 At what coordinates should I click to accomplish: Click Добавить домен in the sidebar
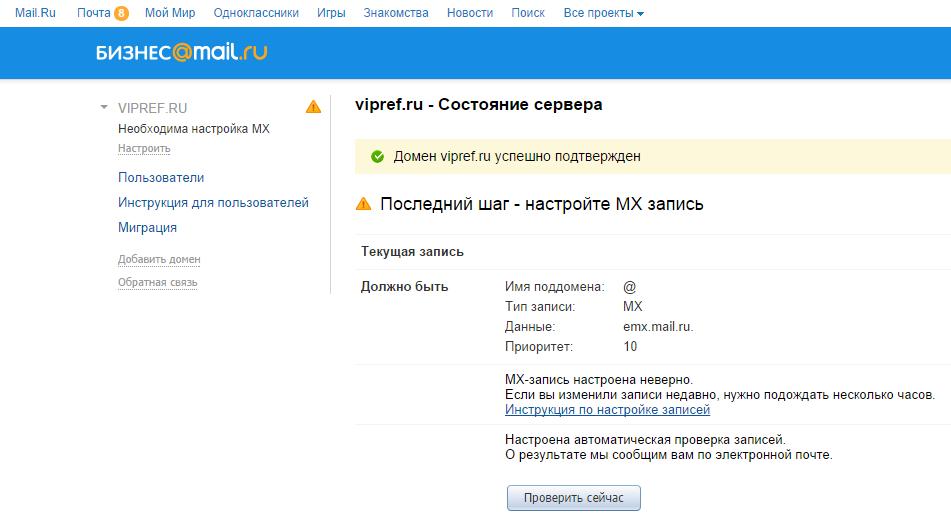click(x=159, y=259)
